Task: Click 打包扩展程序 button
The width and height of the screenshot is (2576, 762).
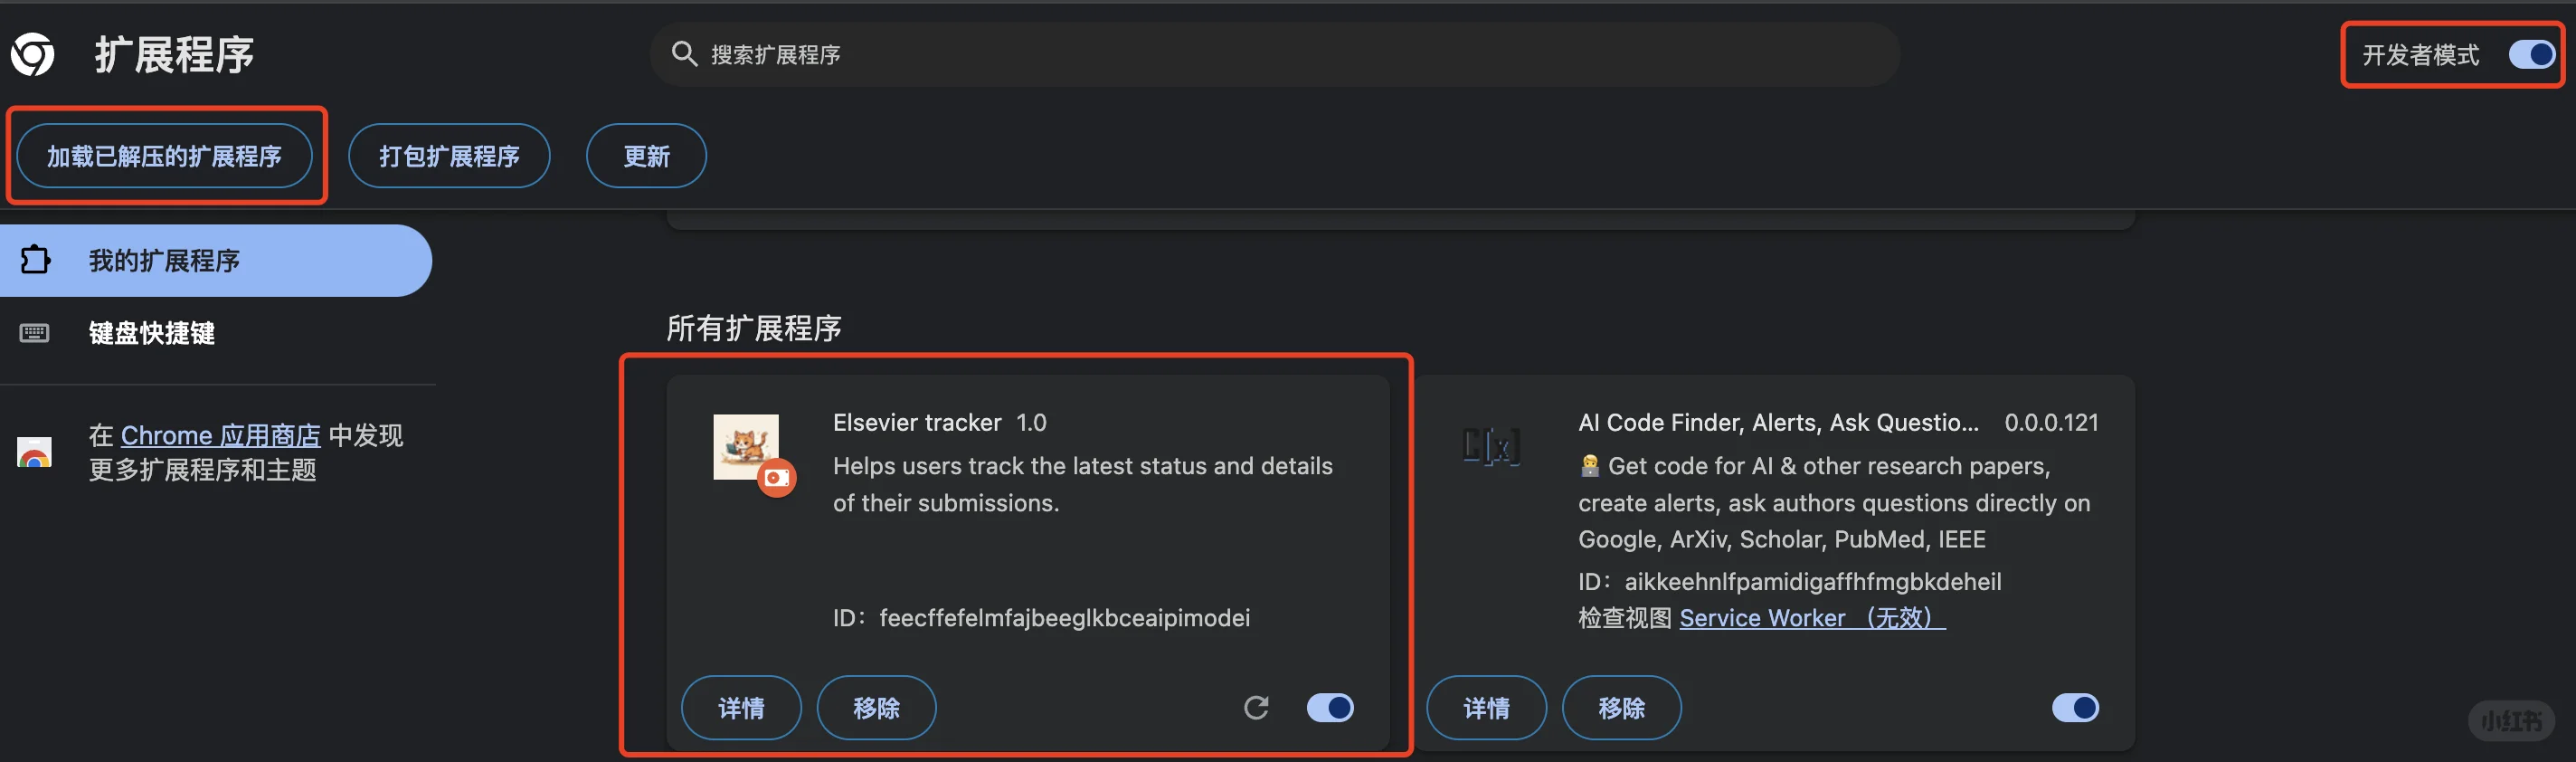Action: (449, 156)
